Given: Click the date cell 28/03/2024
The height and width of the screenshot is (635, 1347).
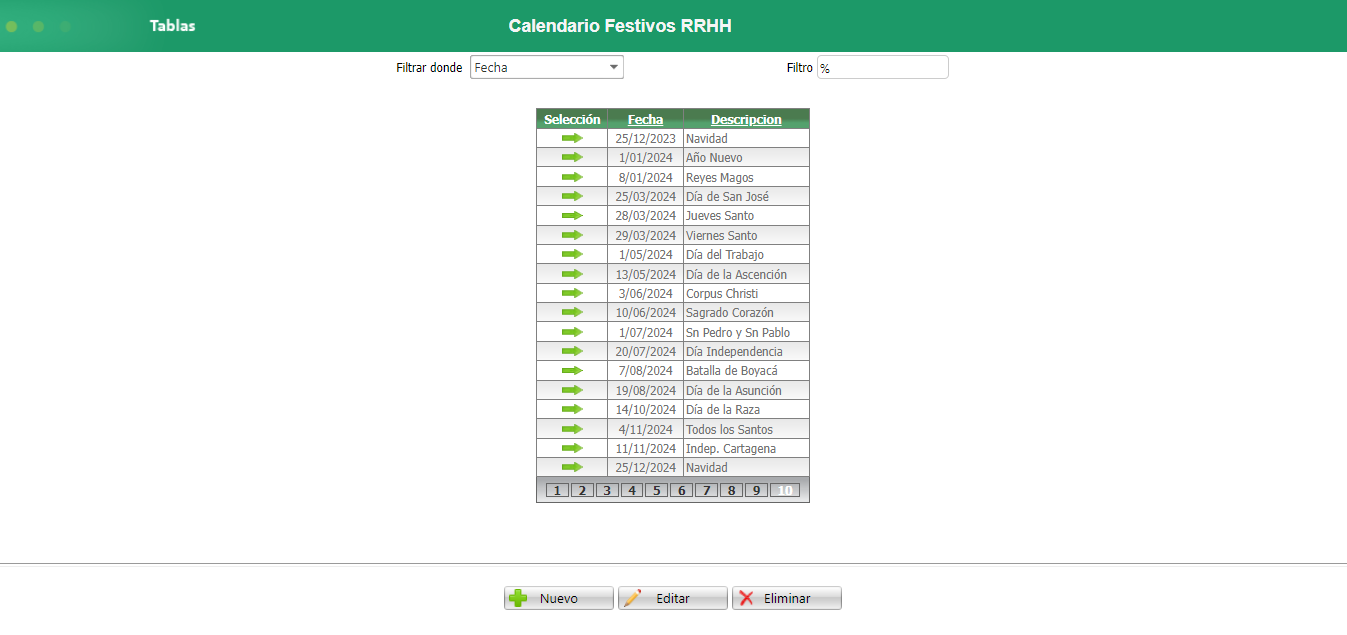Looking at the screenshot, I should tap(645, 216).
